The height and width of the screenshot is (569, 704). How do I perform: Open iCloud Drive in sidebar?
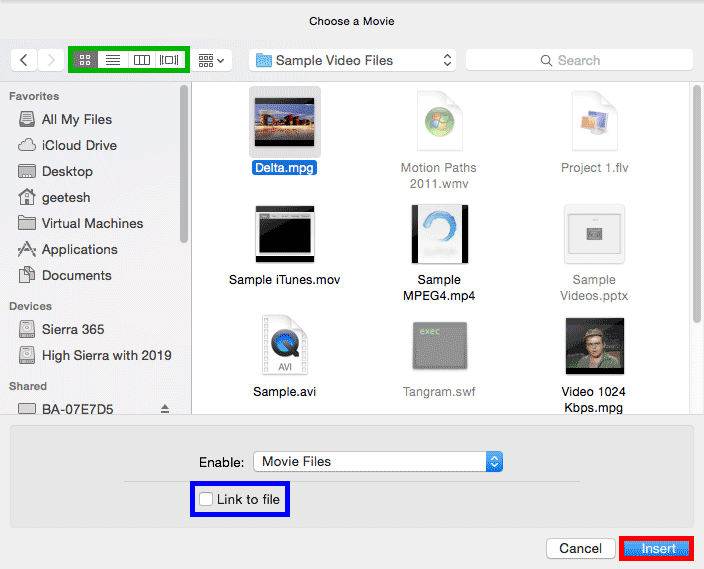click(x=79, y=145)
